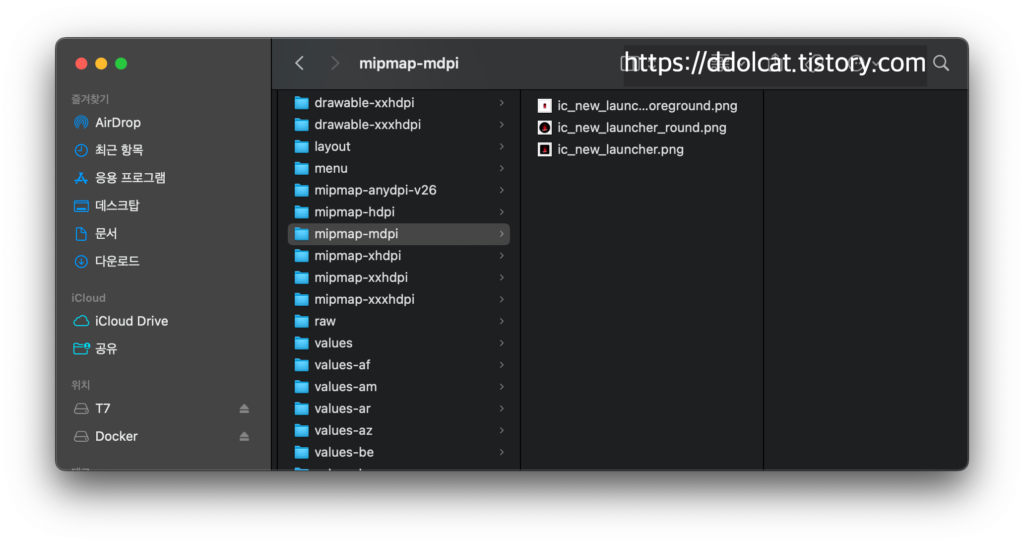This screenshot has height=544, width=1024.
Task: Click the search magnifier icon
Action: point(940,63)
